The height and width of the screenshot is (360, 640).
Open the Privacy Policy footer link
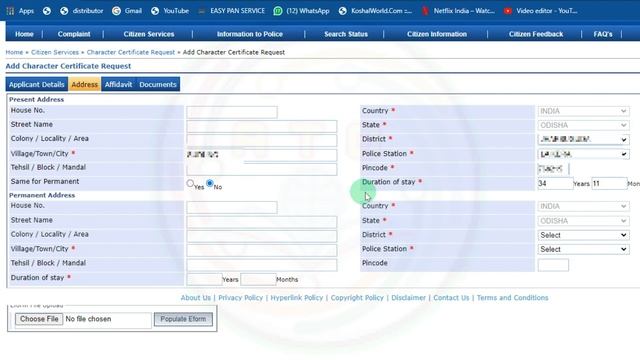point(241,298)
